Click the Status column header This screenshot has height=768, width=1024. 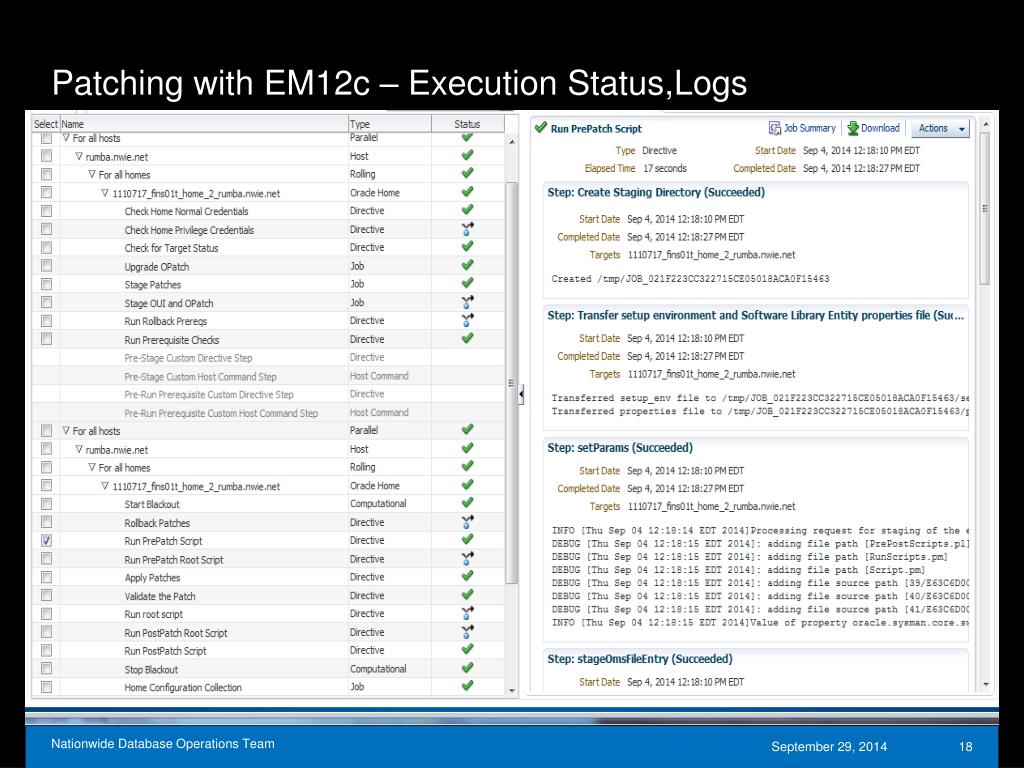coord(467,123)
